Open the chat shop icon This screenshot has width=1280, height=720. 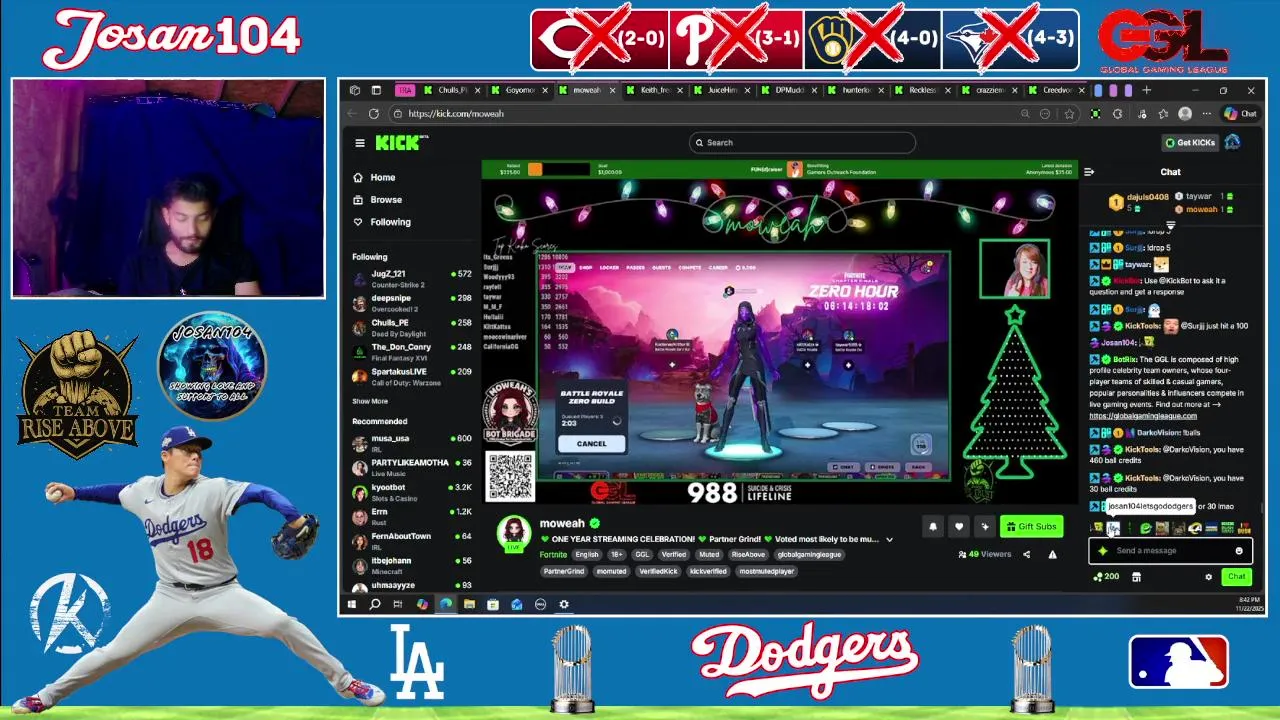1136,577
